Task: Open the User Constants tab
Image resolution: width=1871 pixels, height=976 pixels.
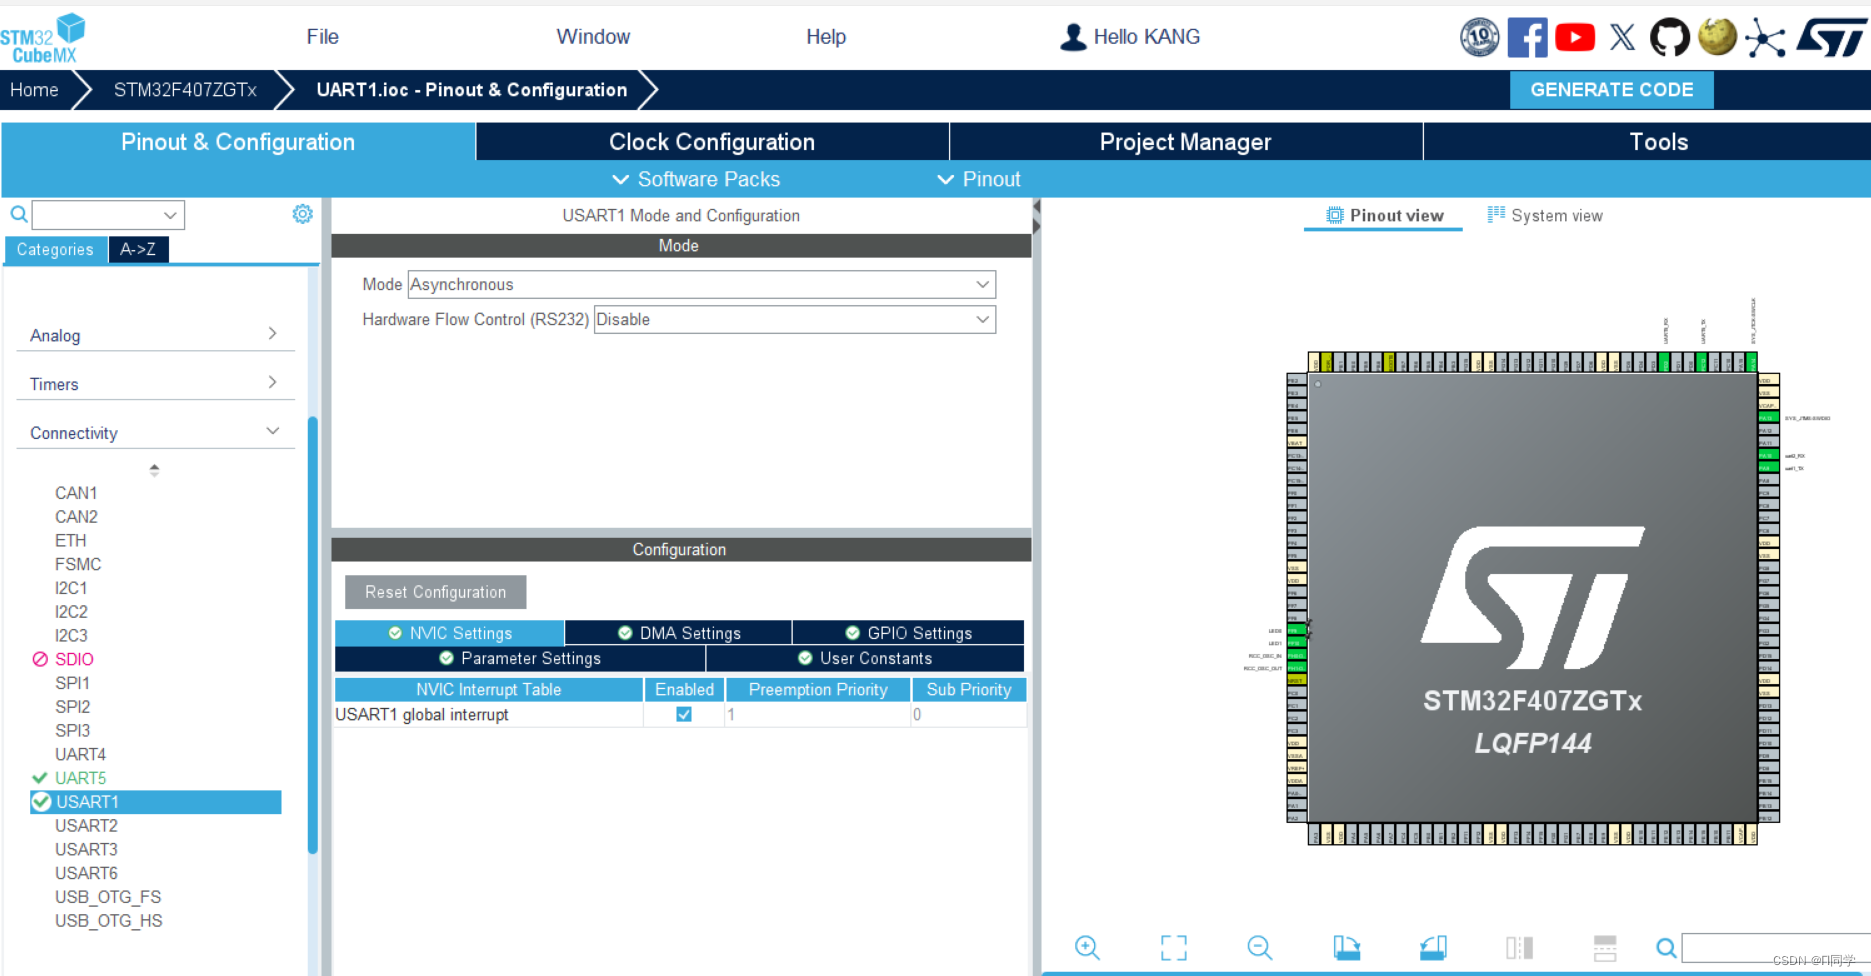Action: (865, 658)
